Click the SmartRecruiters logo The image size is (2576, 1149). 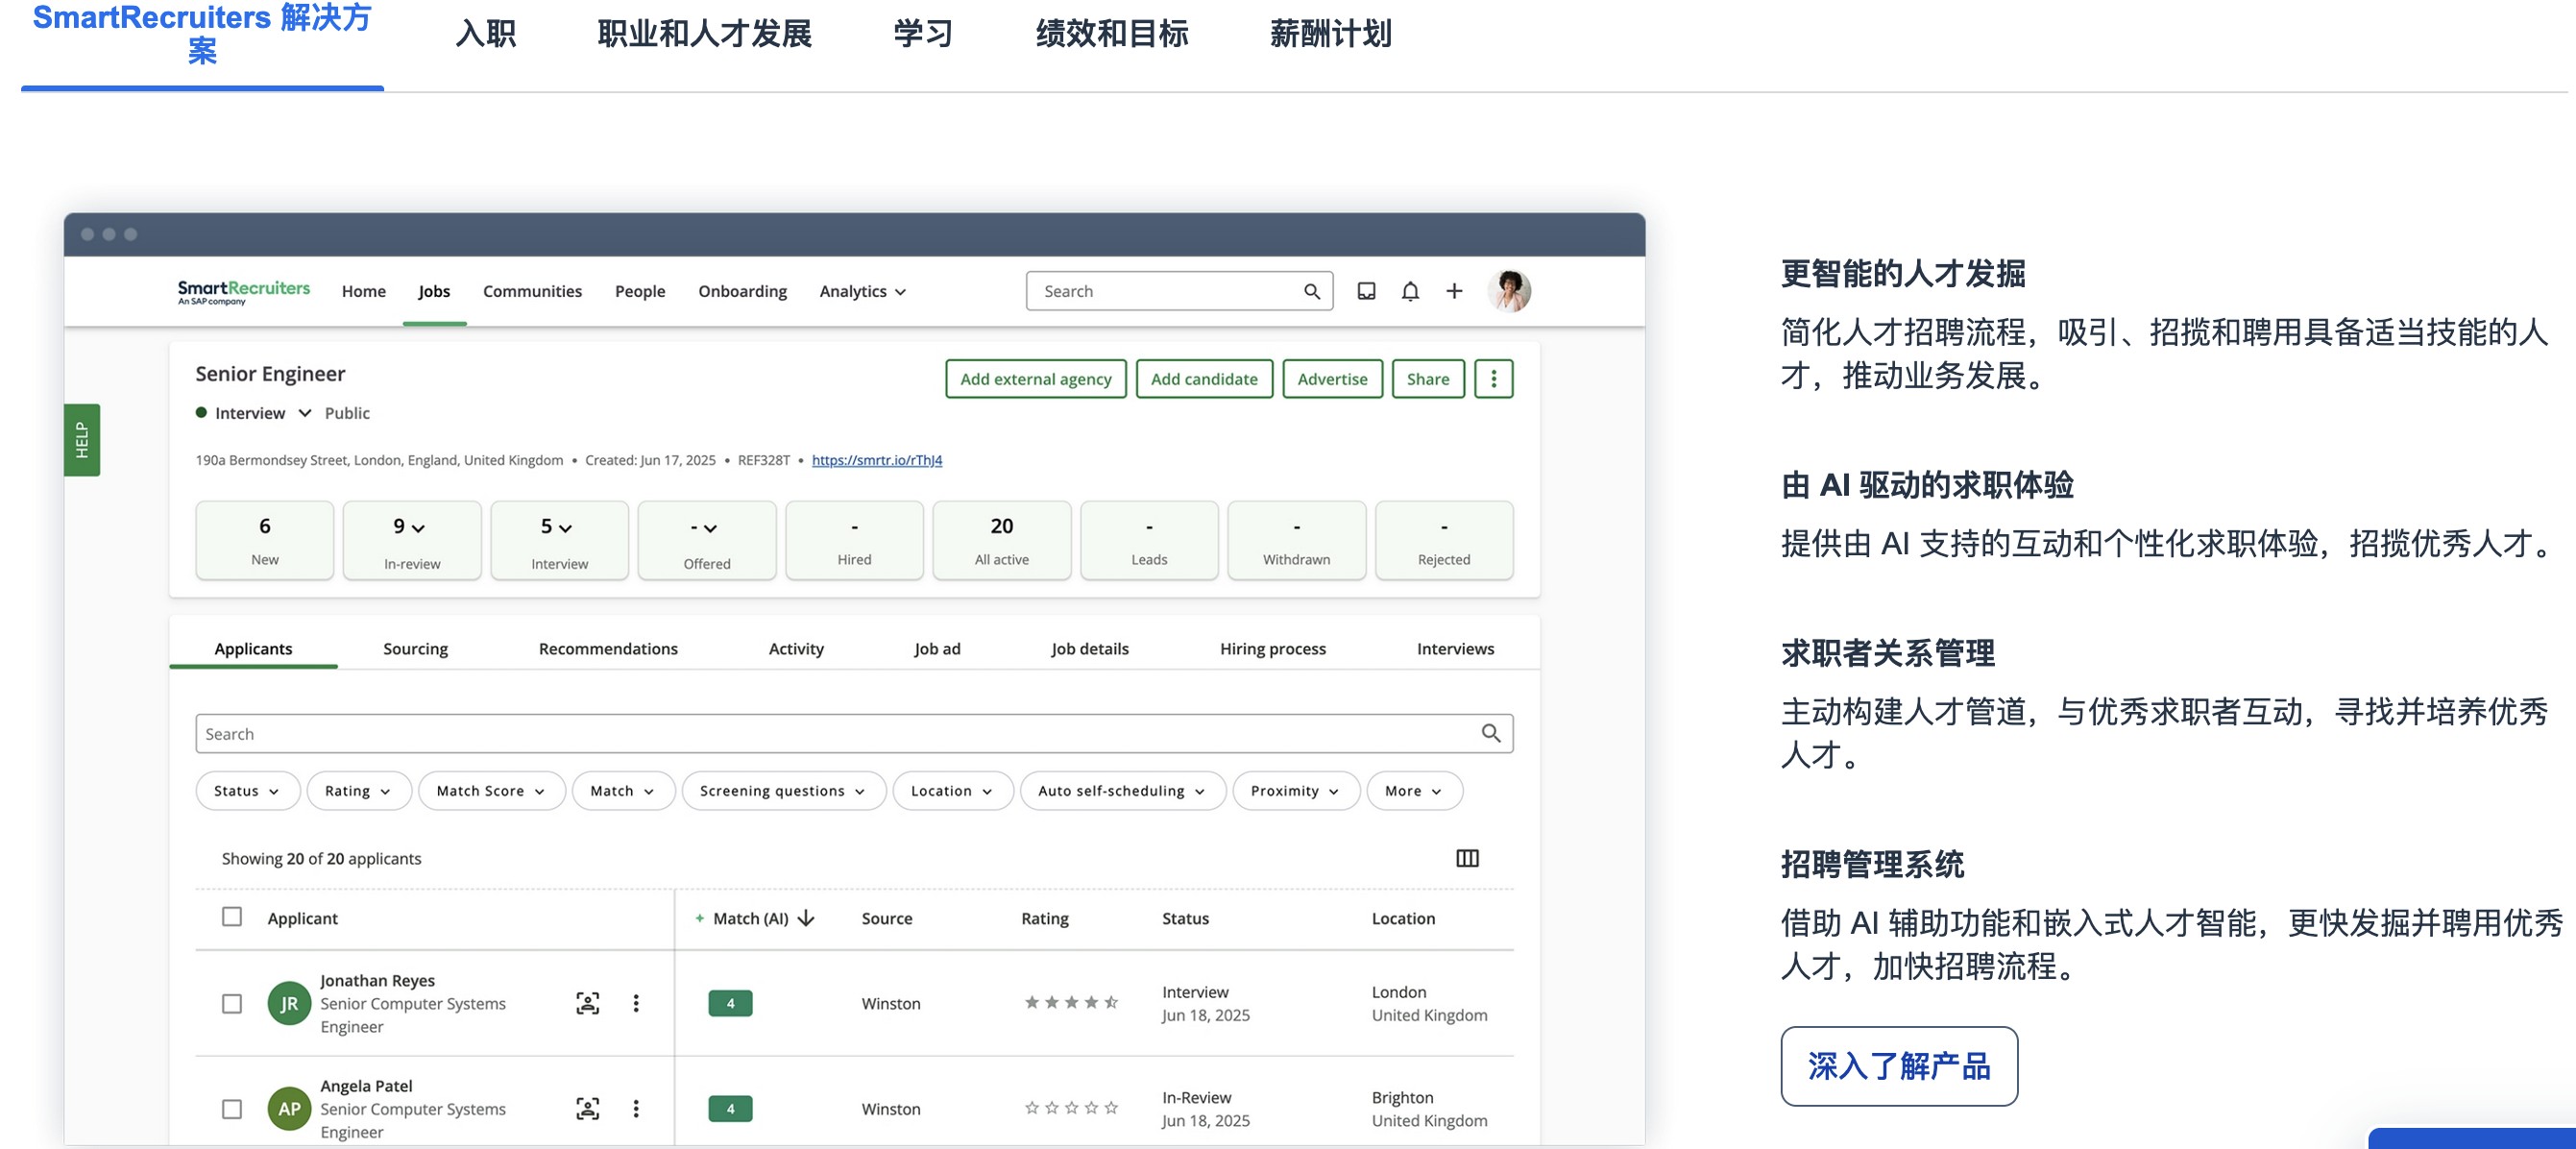click(x=244, y=291)
